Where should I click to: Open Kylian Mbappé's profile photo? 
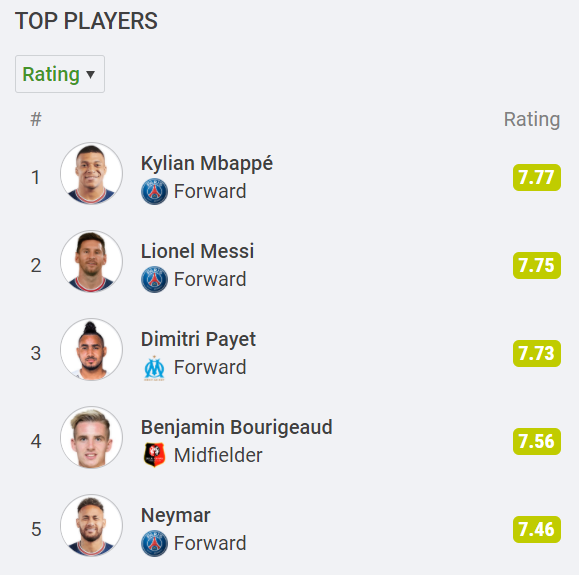pyautogui.click(x=91, y=173)
